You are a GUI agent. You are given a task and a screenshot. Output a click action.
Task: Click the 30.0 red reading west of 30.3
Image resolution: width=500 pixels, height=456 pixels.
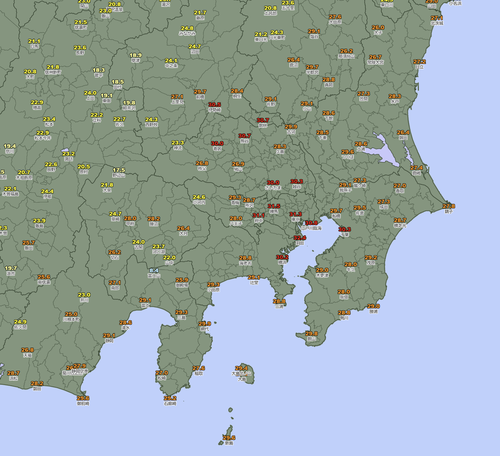pyautogui.click(x=273, y=183)
